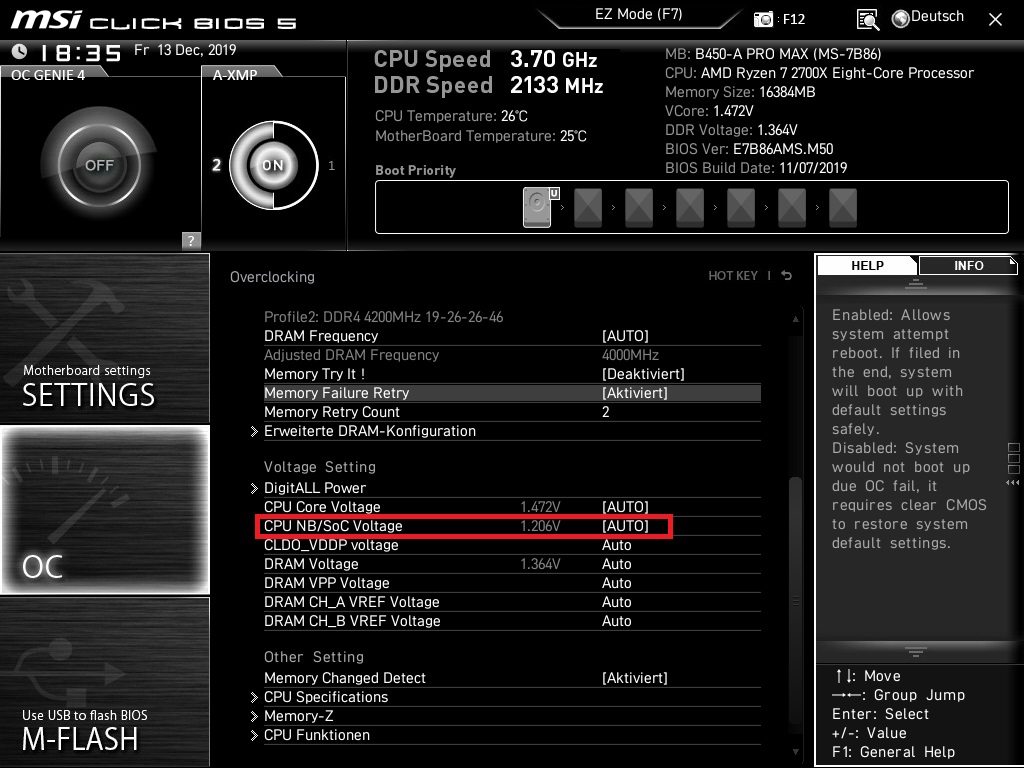The image size is (1024, 768).
Task: Click the right-edge side panel arrows handle
Action: click(1013, 482)
